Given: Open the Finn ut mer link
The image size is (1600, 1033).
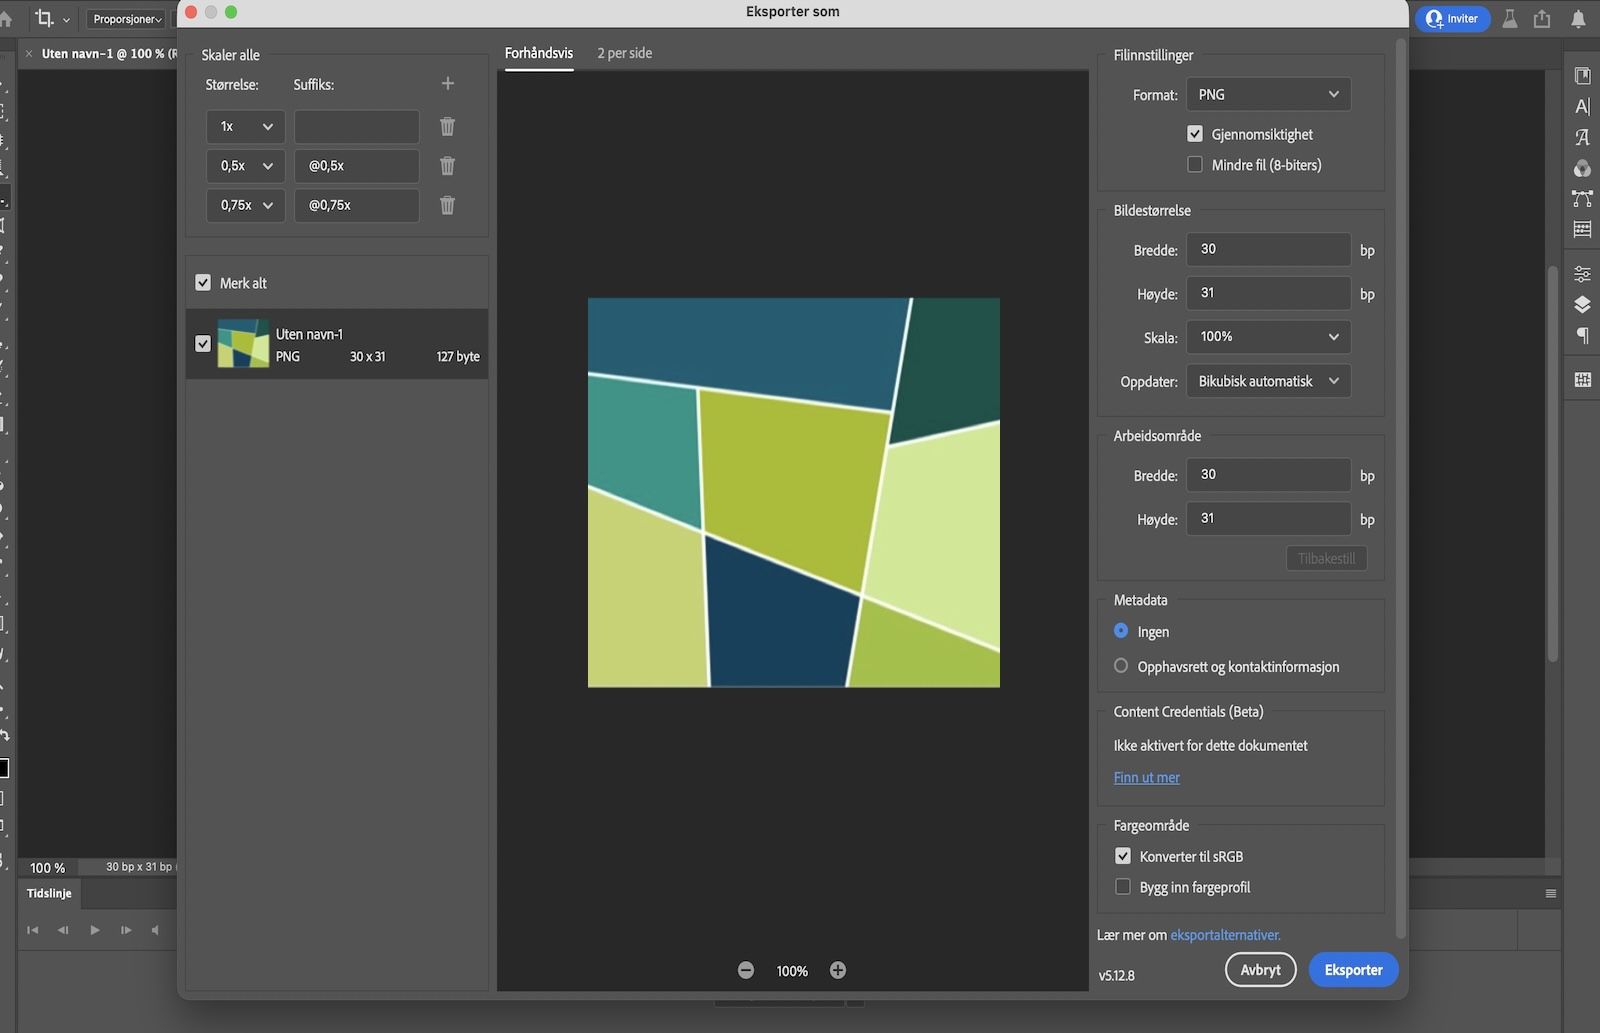Looking at the screenshot, I should pos(1146,777).
